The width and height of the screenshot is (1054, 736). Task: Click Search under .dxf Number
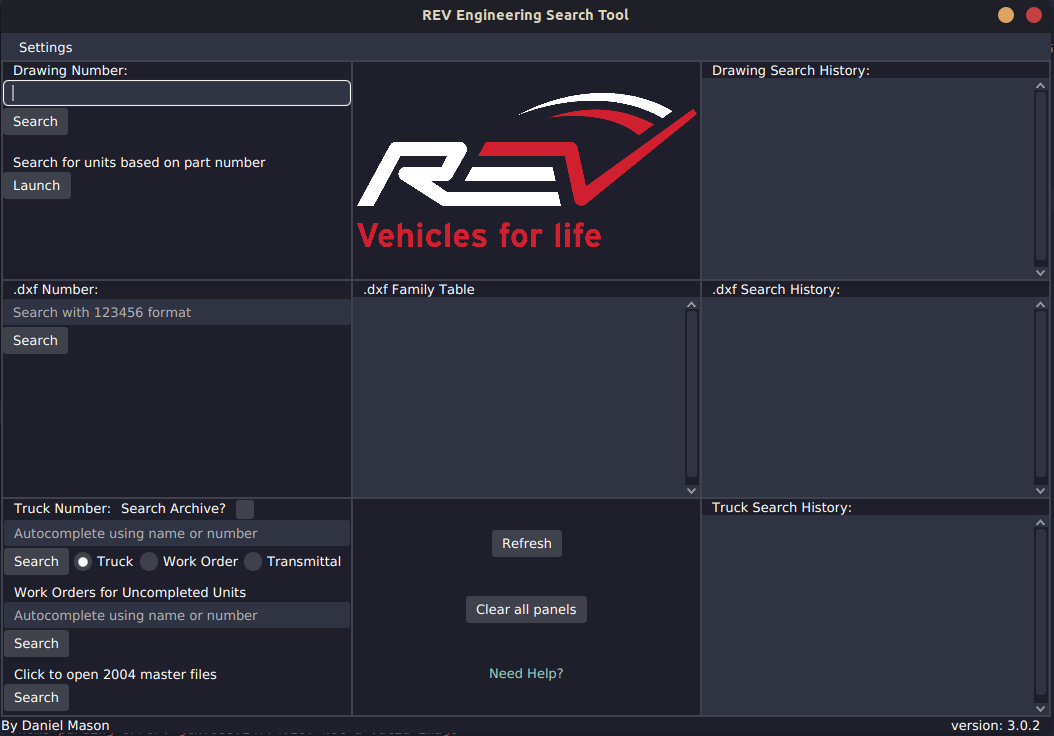pos(36,341)
